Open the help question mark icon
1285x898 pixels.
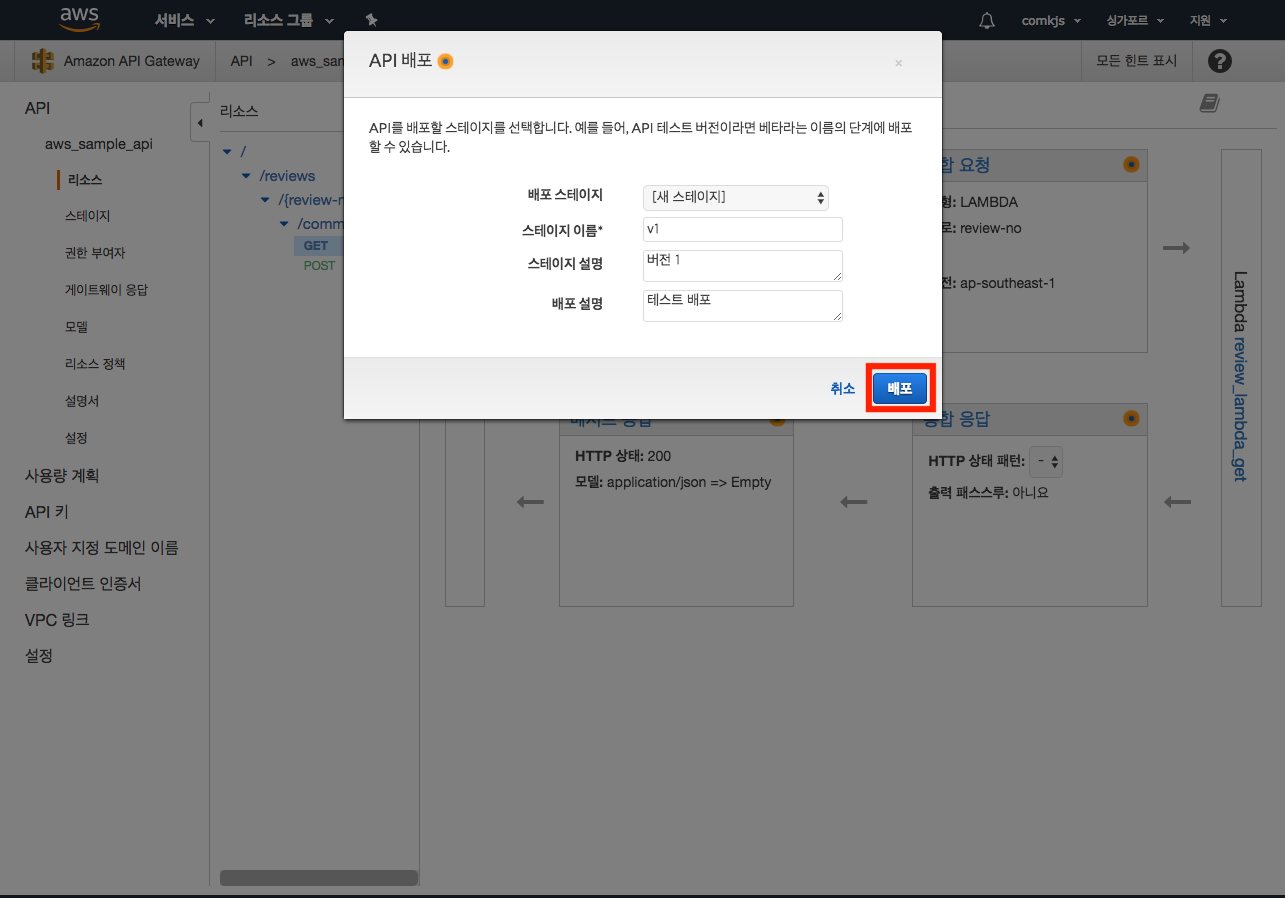[1219, 61]
